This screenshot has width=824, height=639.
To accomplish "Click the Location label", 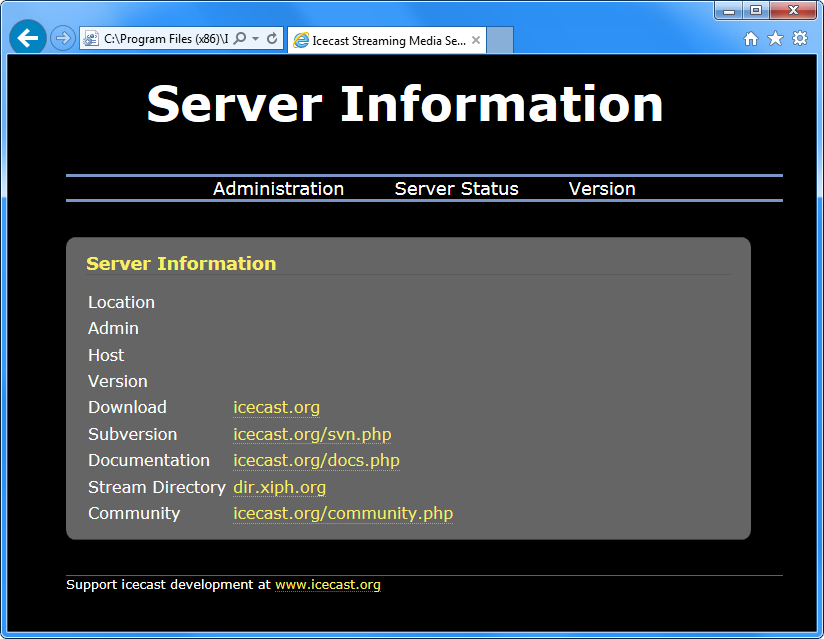I will (121, 303).
